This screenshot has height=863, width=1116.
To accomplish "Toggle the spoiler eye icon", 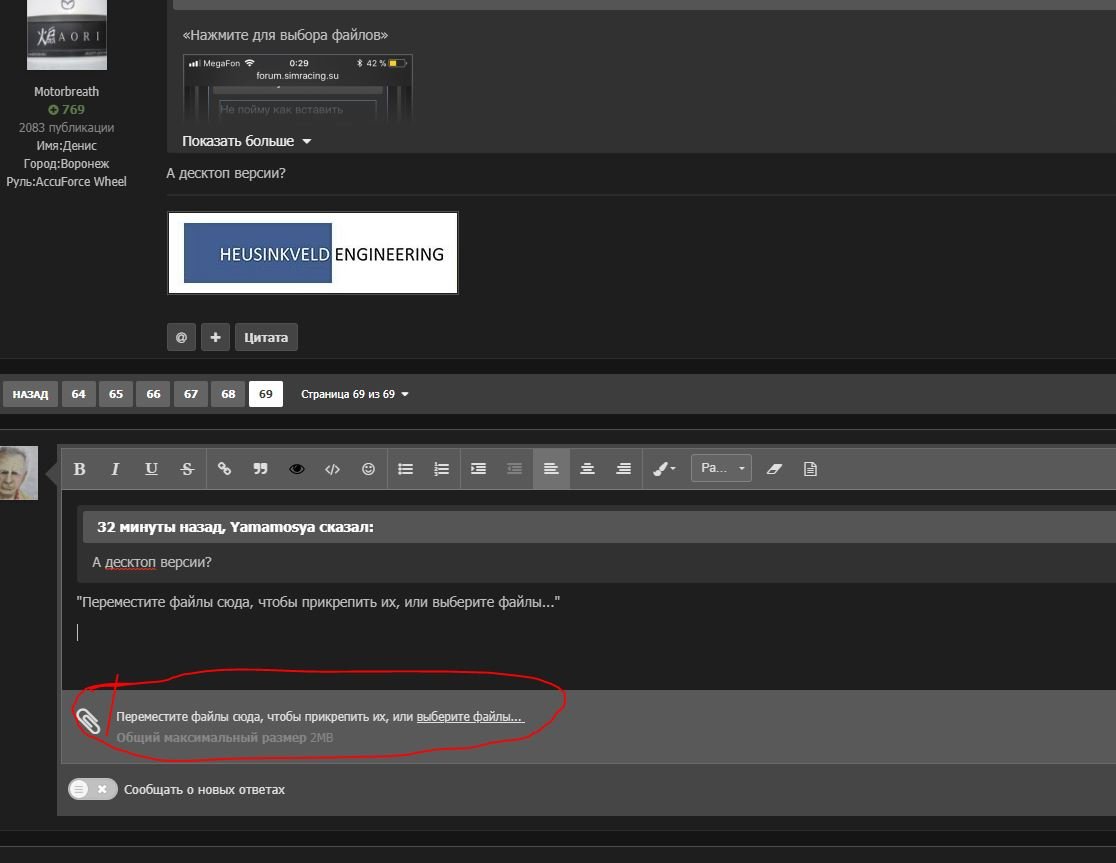I will tap(296, 469).
